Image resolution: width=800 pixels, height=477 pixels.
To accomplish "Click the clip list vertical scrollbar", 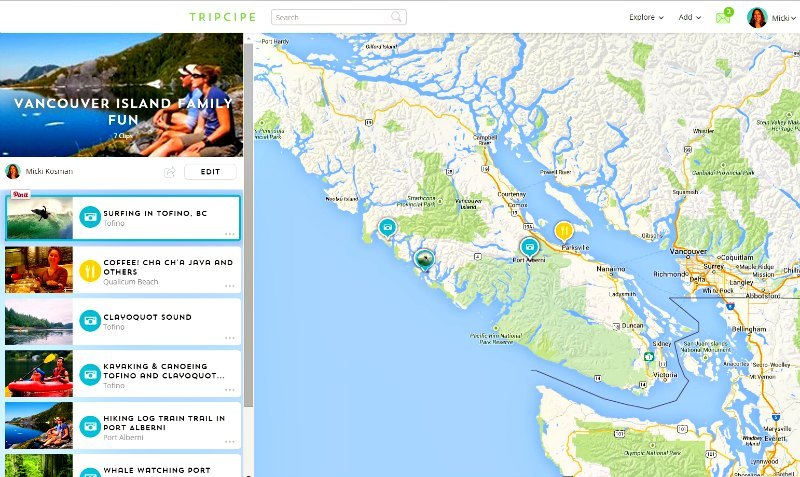I will pyautogui.click(x=248, y=250).
